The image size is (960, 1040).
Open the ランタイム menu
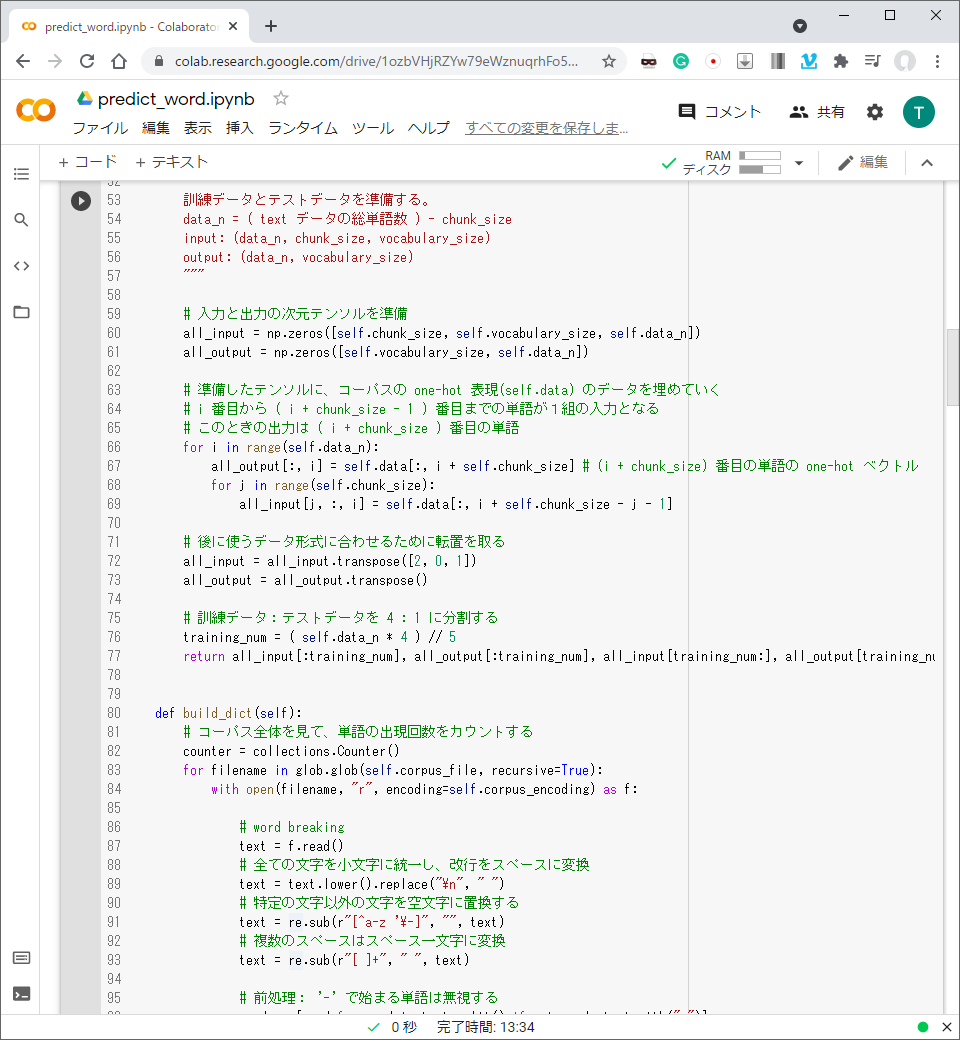tap(303, 128)
